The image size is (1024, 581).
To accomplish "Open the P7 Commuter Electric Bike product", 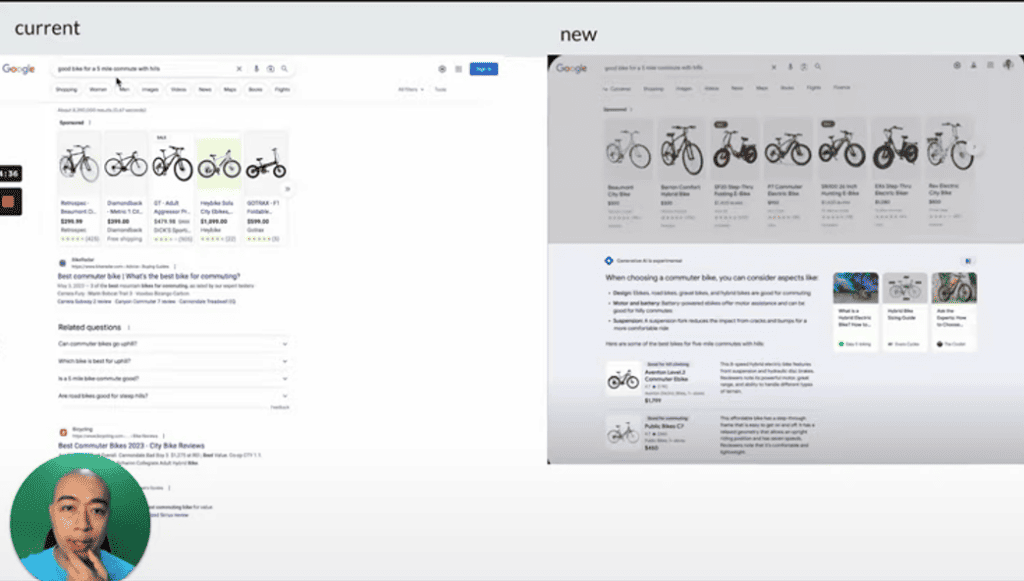I will (x=789, y=173).
